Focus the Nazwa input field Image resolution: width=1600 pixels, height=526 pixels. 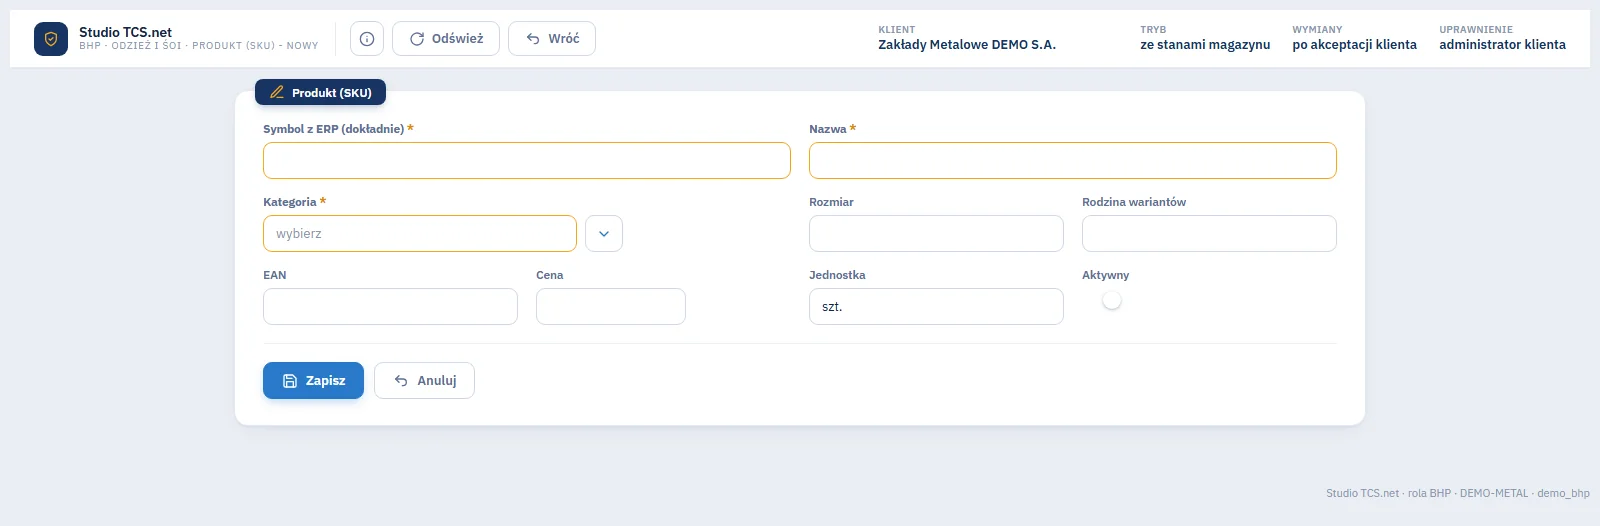coord(1073,161)
